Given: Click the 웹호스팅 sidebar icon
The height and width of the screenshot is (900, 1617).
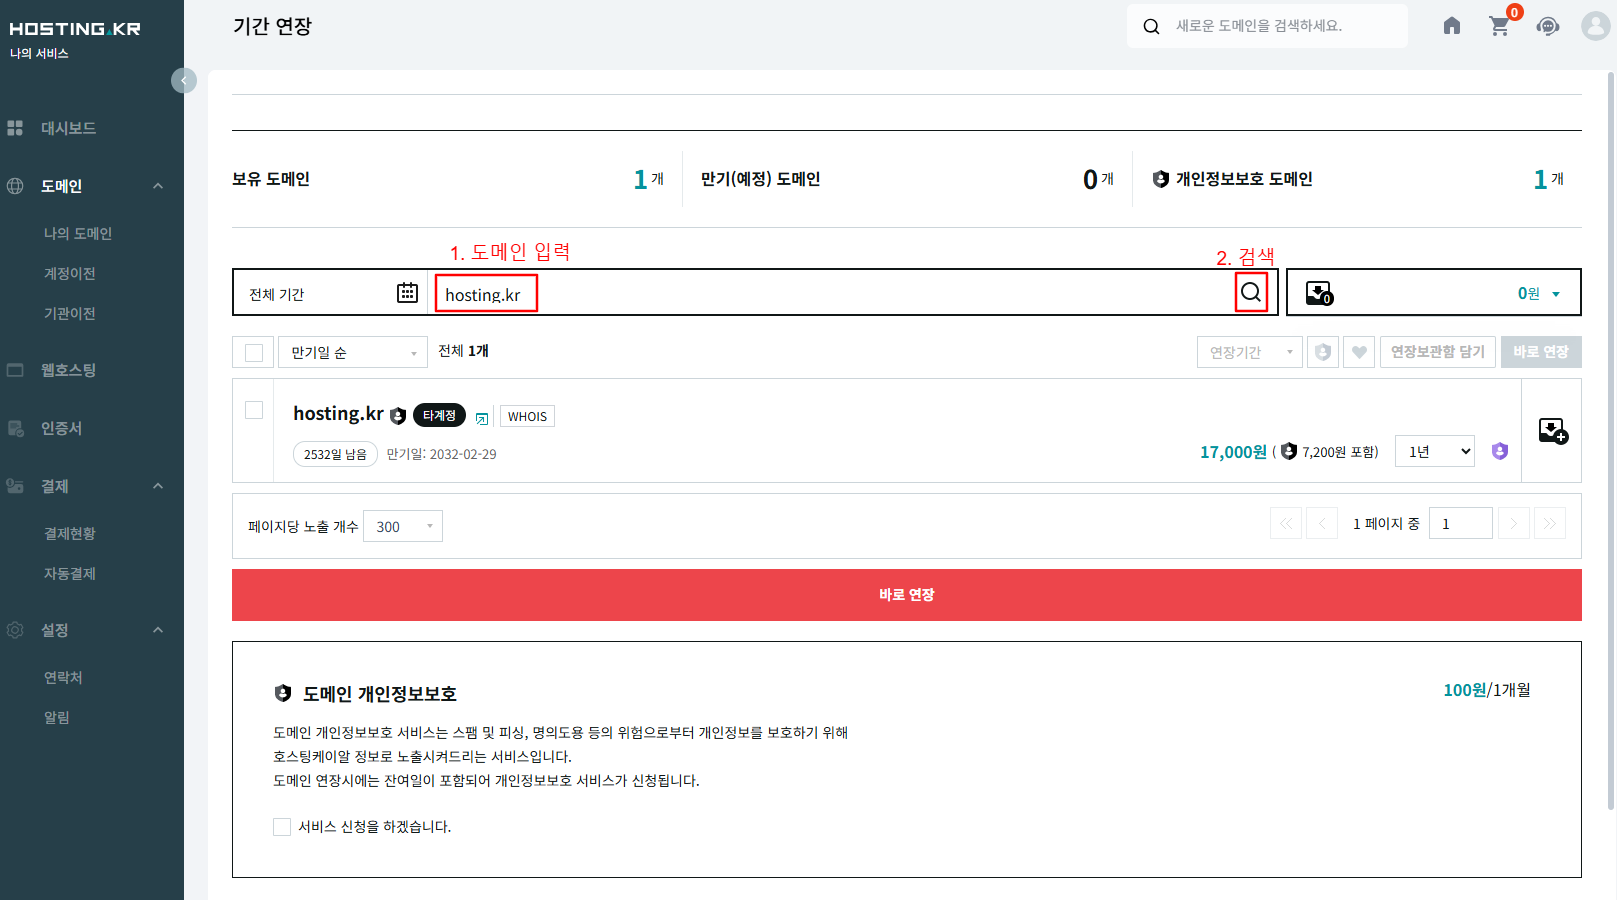Looking at the screenshot, I should (15, 370).
